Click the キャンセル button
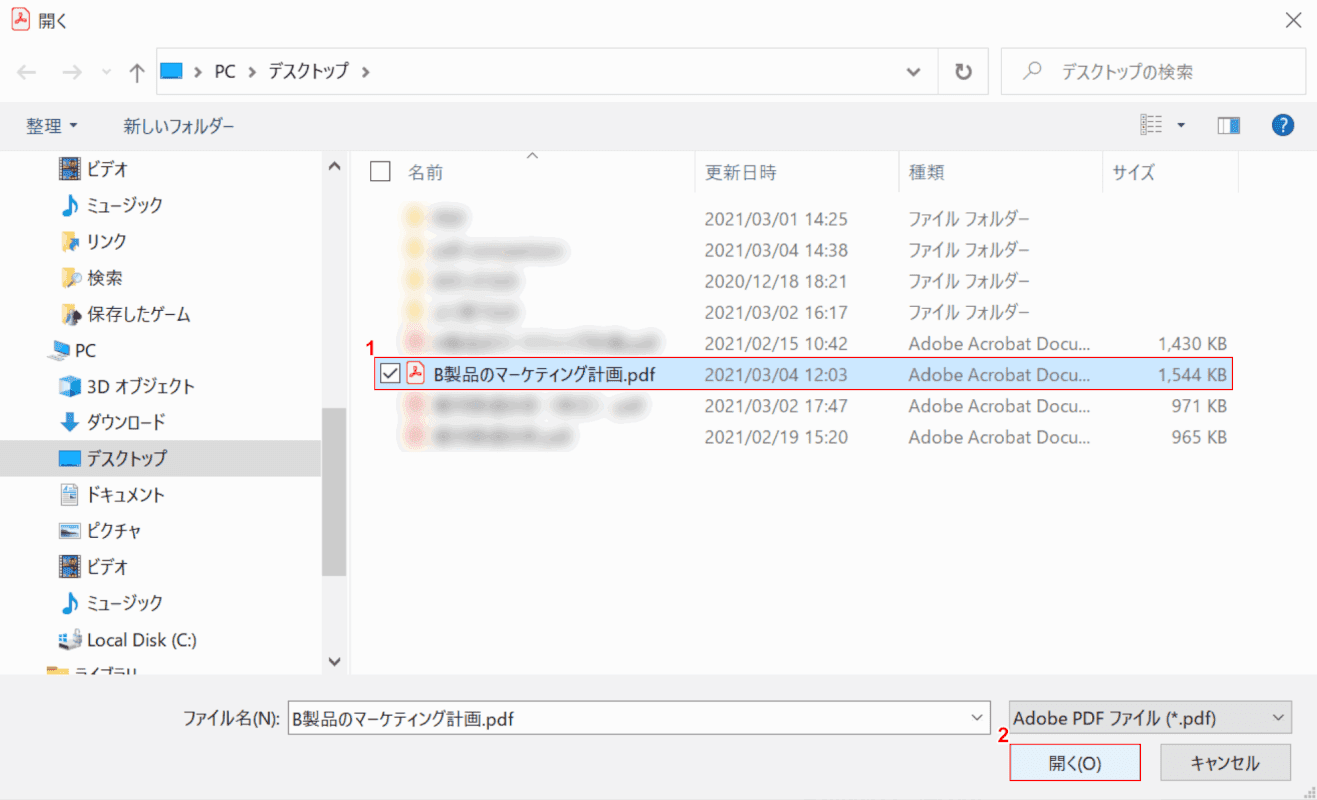 pos(1225,763)
